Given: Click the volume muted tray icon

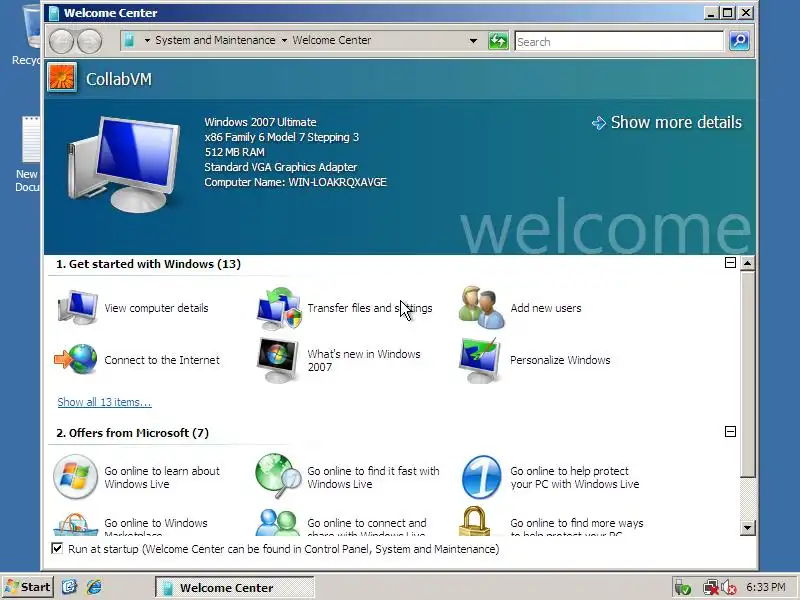Looking at the screenshot, I should pos(729,588).
